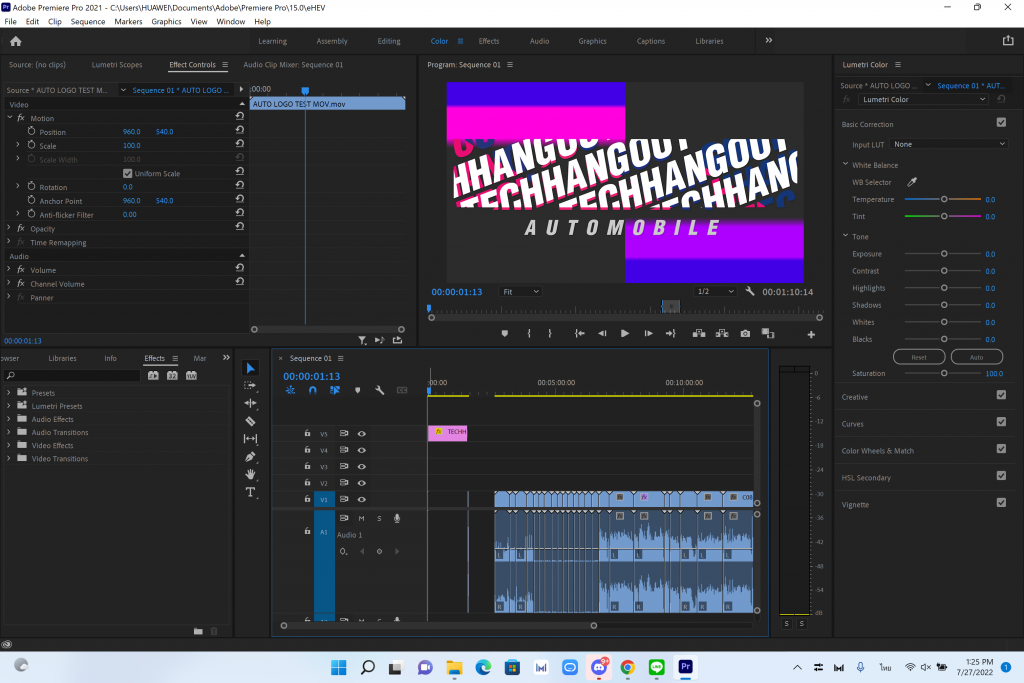Open the Fit zoom level dropdown
The height and width of the screenshot is (683, 1024).
click(x=520, y=292)
